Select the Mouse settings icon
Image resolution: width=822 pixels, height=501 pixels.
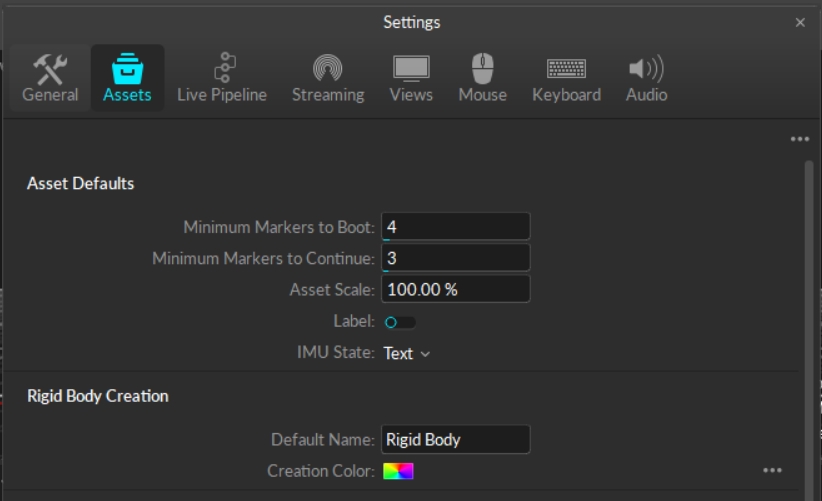(x=482, y=69)
